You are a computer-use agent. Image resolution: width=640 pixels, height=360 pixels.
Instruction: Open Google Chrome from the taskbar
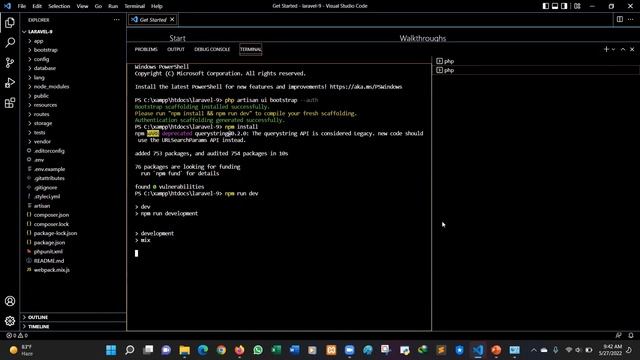[221, 350]
